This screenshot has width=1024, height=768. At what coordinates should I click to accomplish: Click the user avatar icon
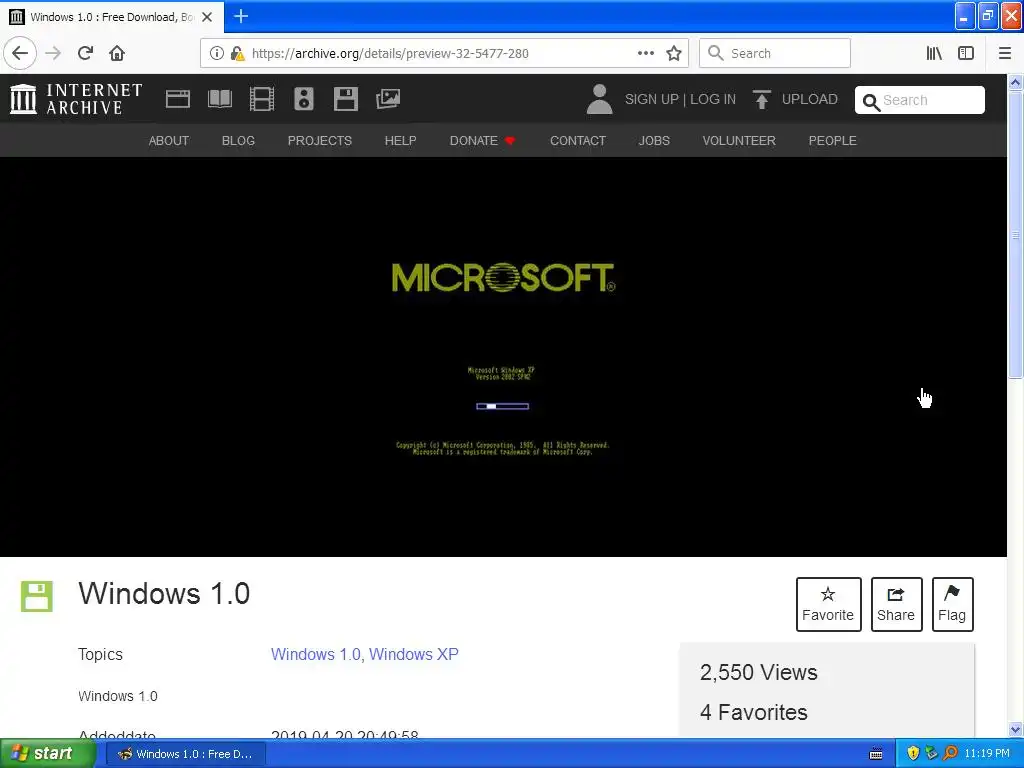[x=599, y=99]
